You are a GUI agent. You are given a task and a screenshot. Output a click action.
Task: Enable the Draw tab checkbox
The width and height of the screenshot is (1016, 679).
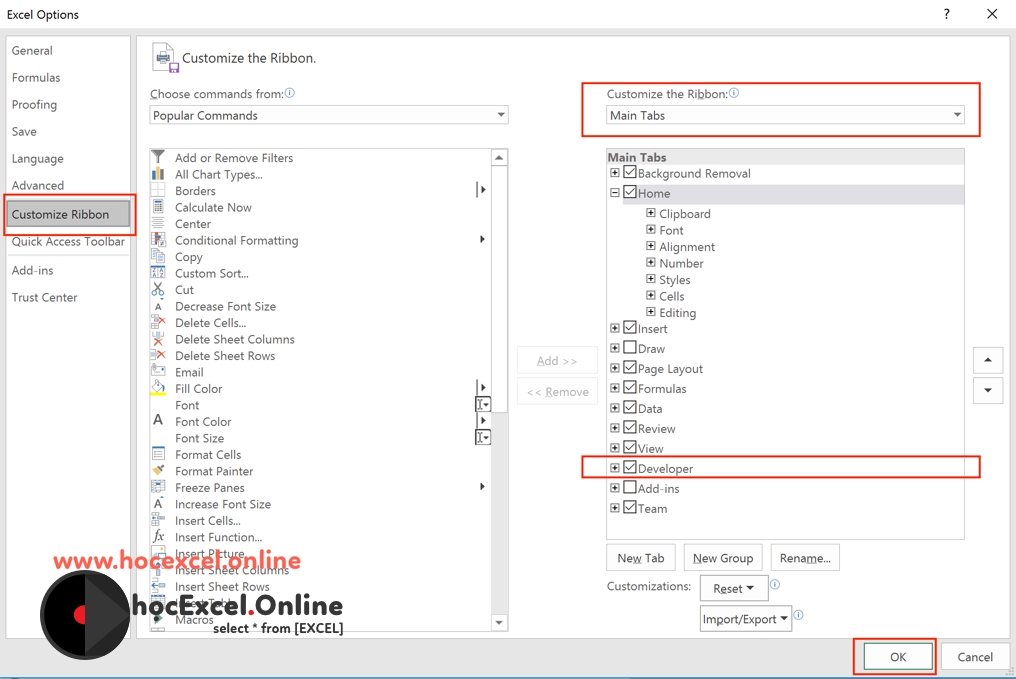click(629, 348)
